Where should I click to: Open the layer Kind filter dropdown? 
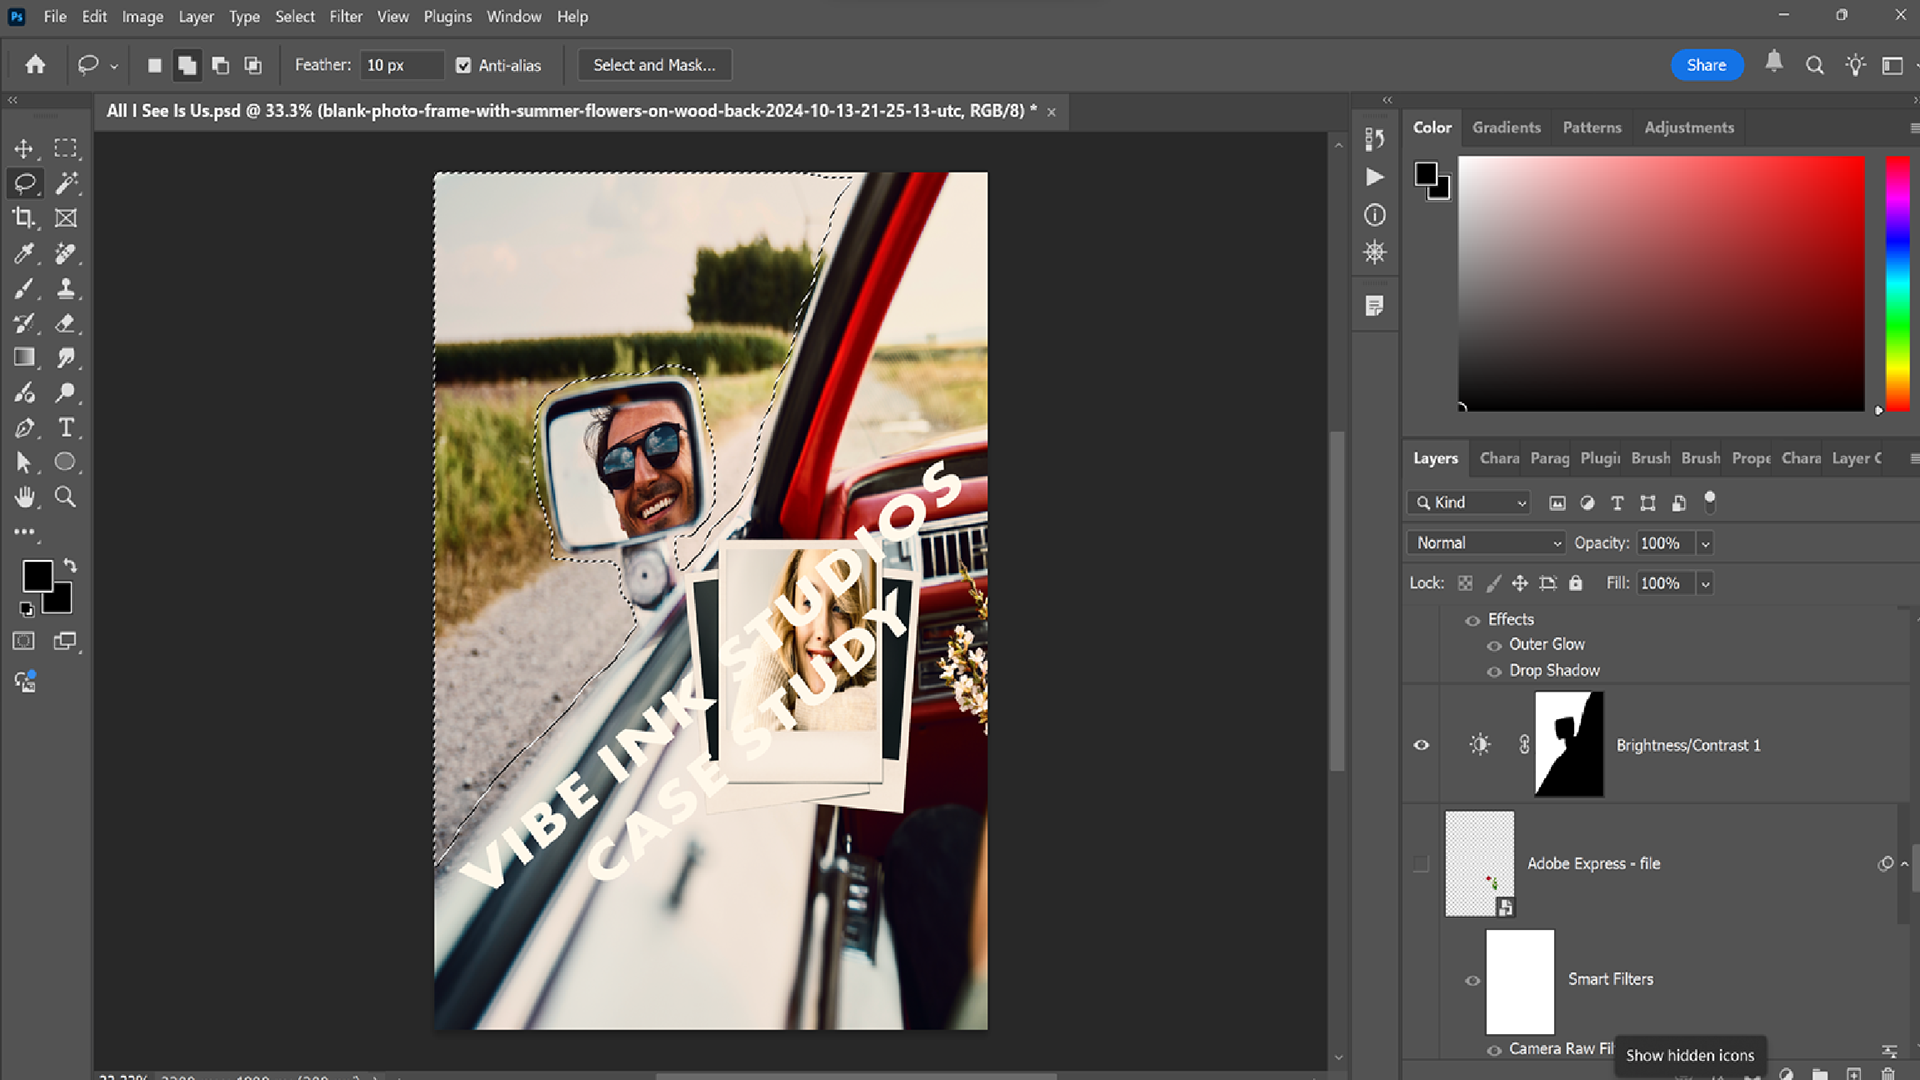pyautogui.click(x=1470, y=503)
